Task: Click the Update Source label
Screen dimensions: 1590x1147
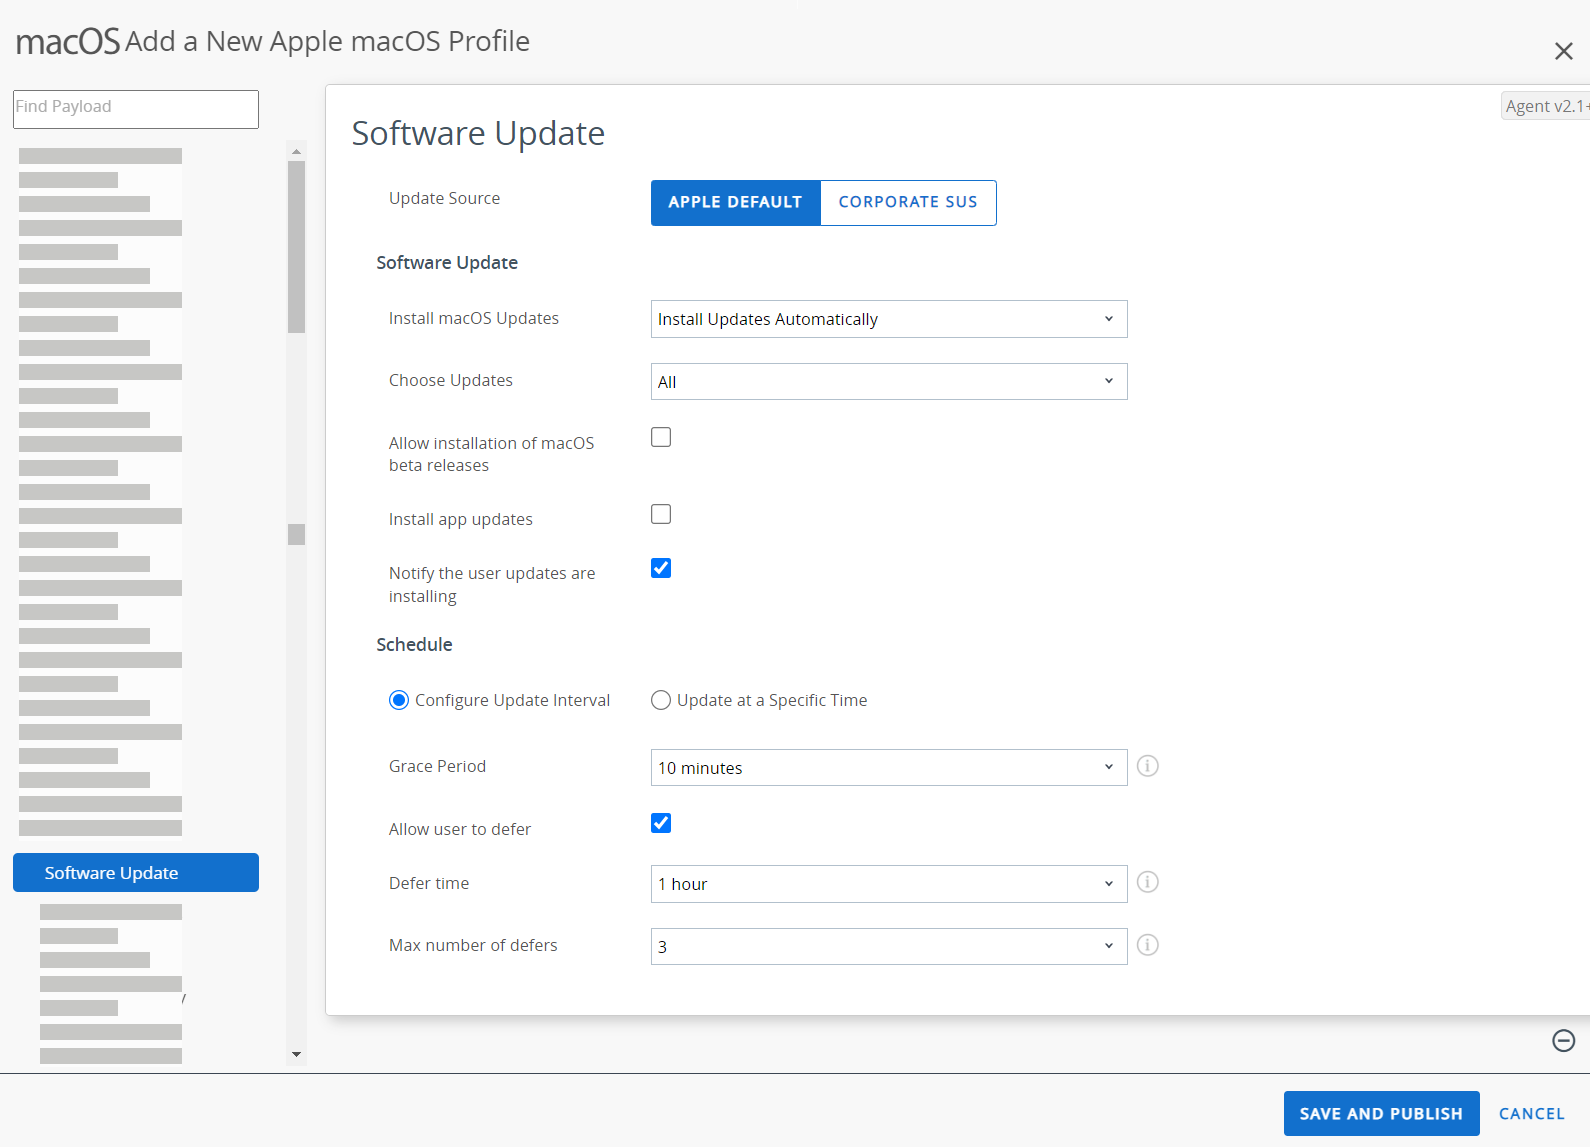Action: click(444, 198)
